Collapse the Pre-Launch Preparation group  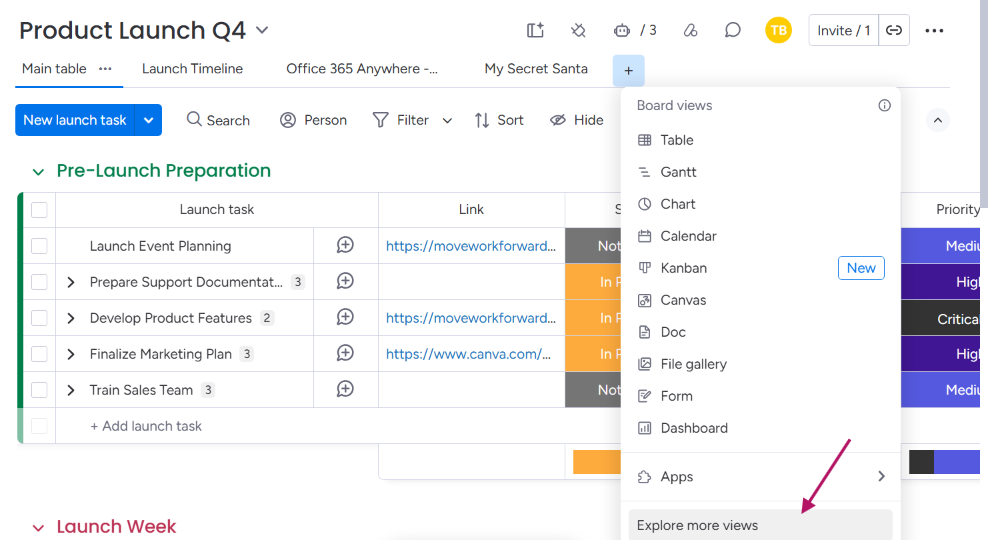tap(38, 171)
